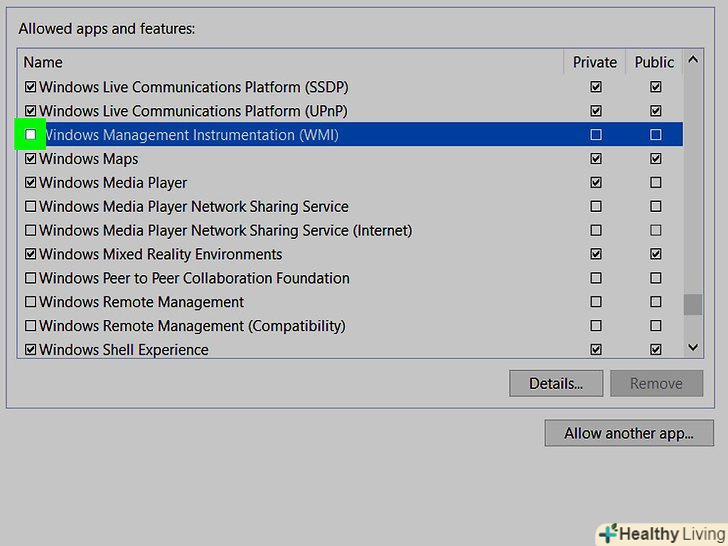This screenshot has width=728, height=546.
Task: Enable Windows Media Player Network Sharing Service
Action: 30,206
